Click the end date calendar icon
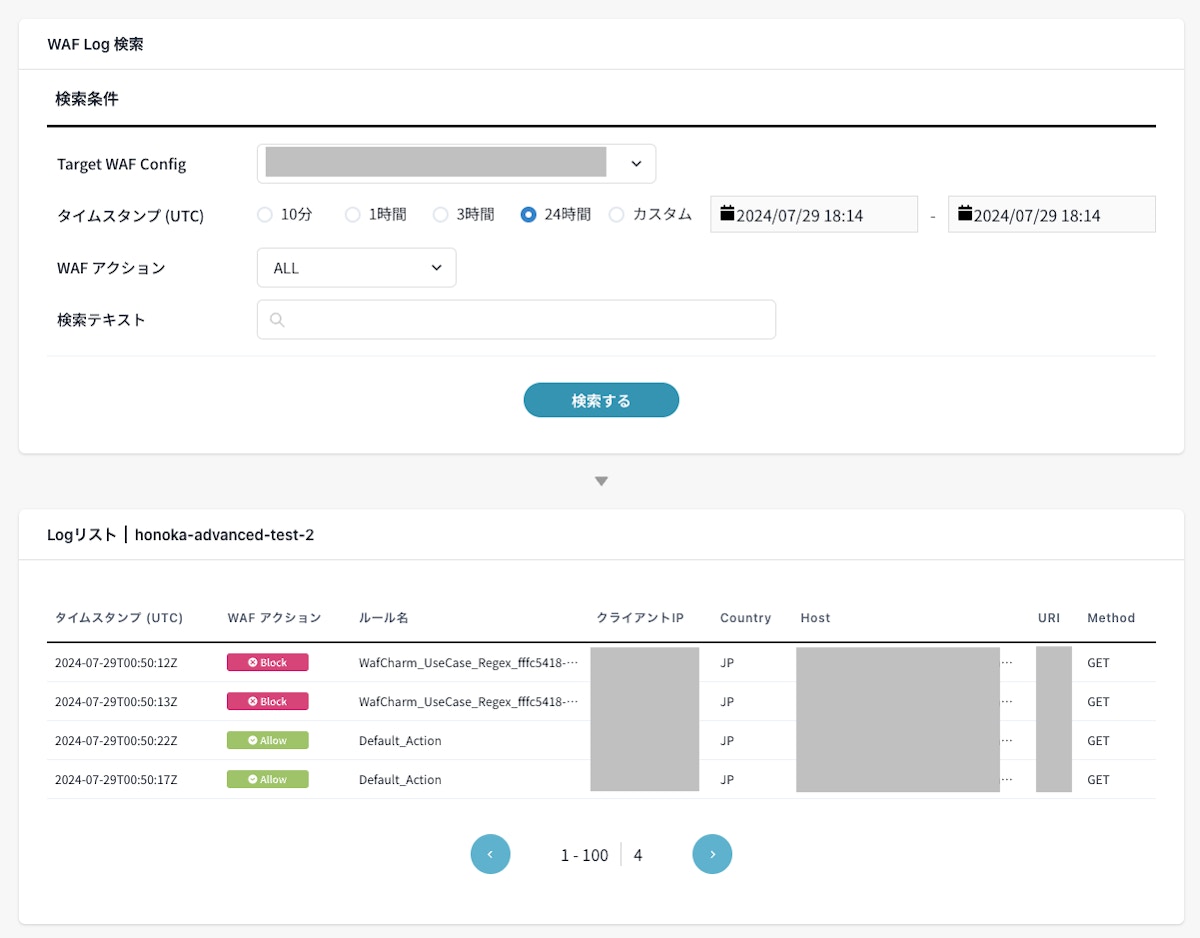The image size is (1200, 938). coord(965,214)
